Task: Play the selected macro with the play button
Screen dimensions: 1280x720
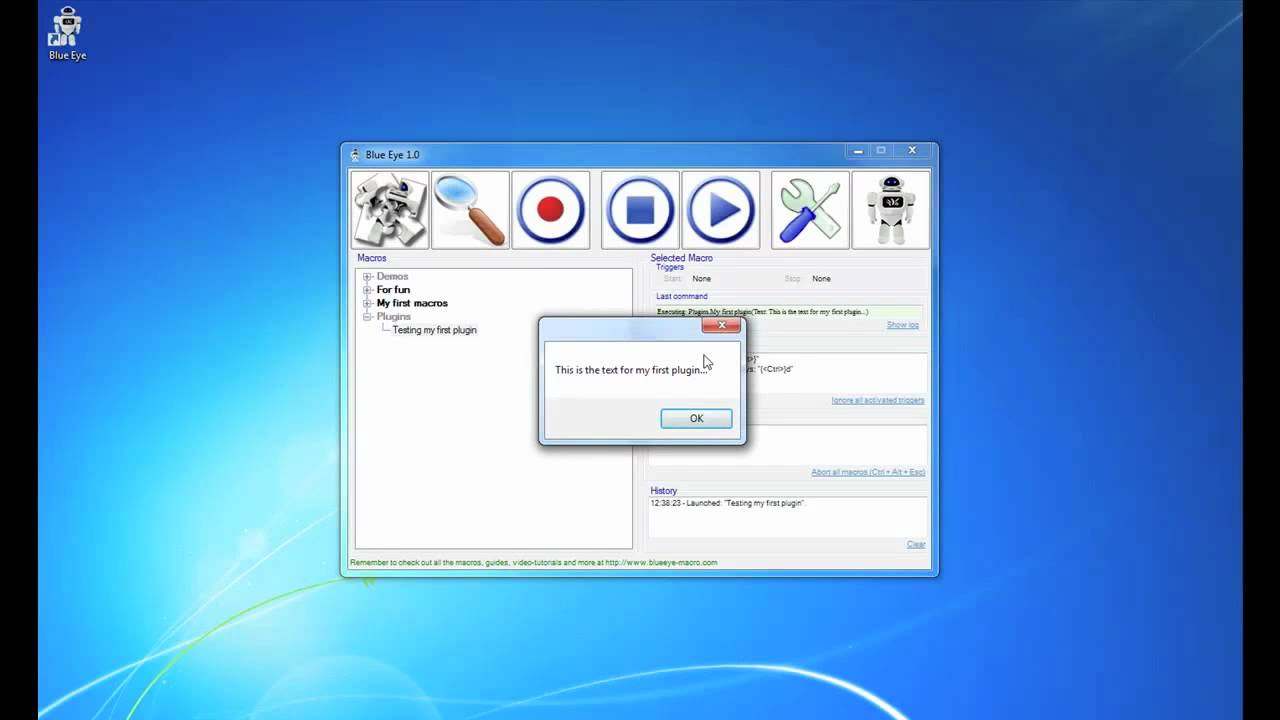Action: coord(720,210)
